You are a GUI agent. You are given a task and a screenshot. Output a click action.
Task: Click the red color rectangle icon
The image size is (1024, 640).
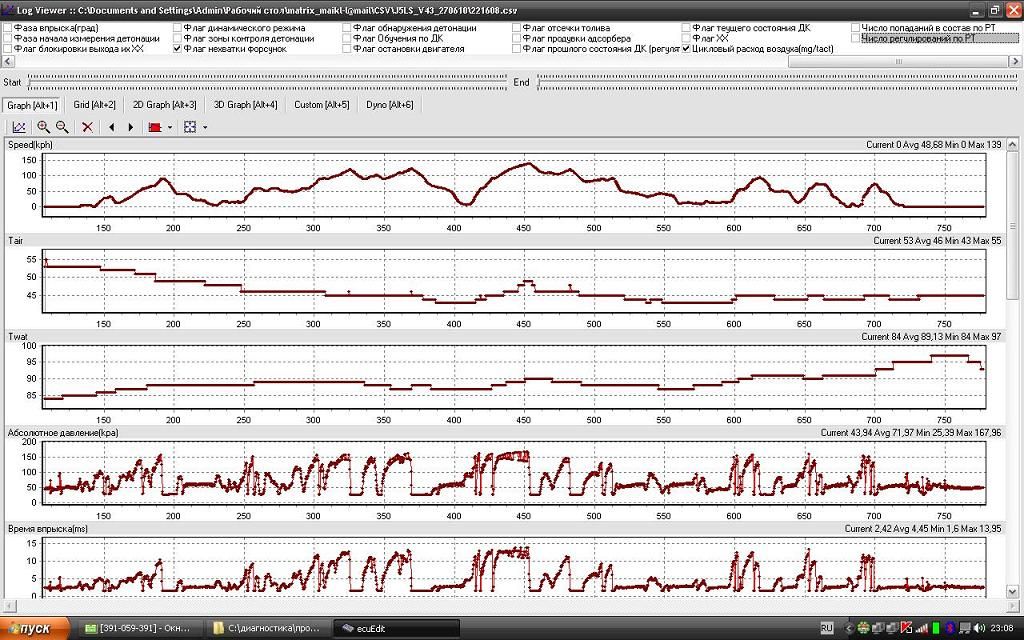155,127
